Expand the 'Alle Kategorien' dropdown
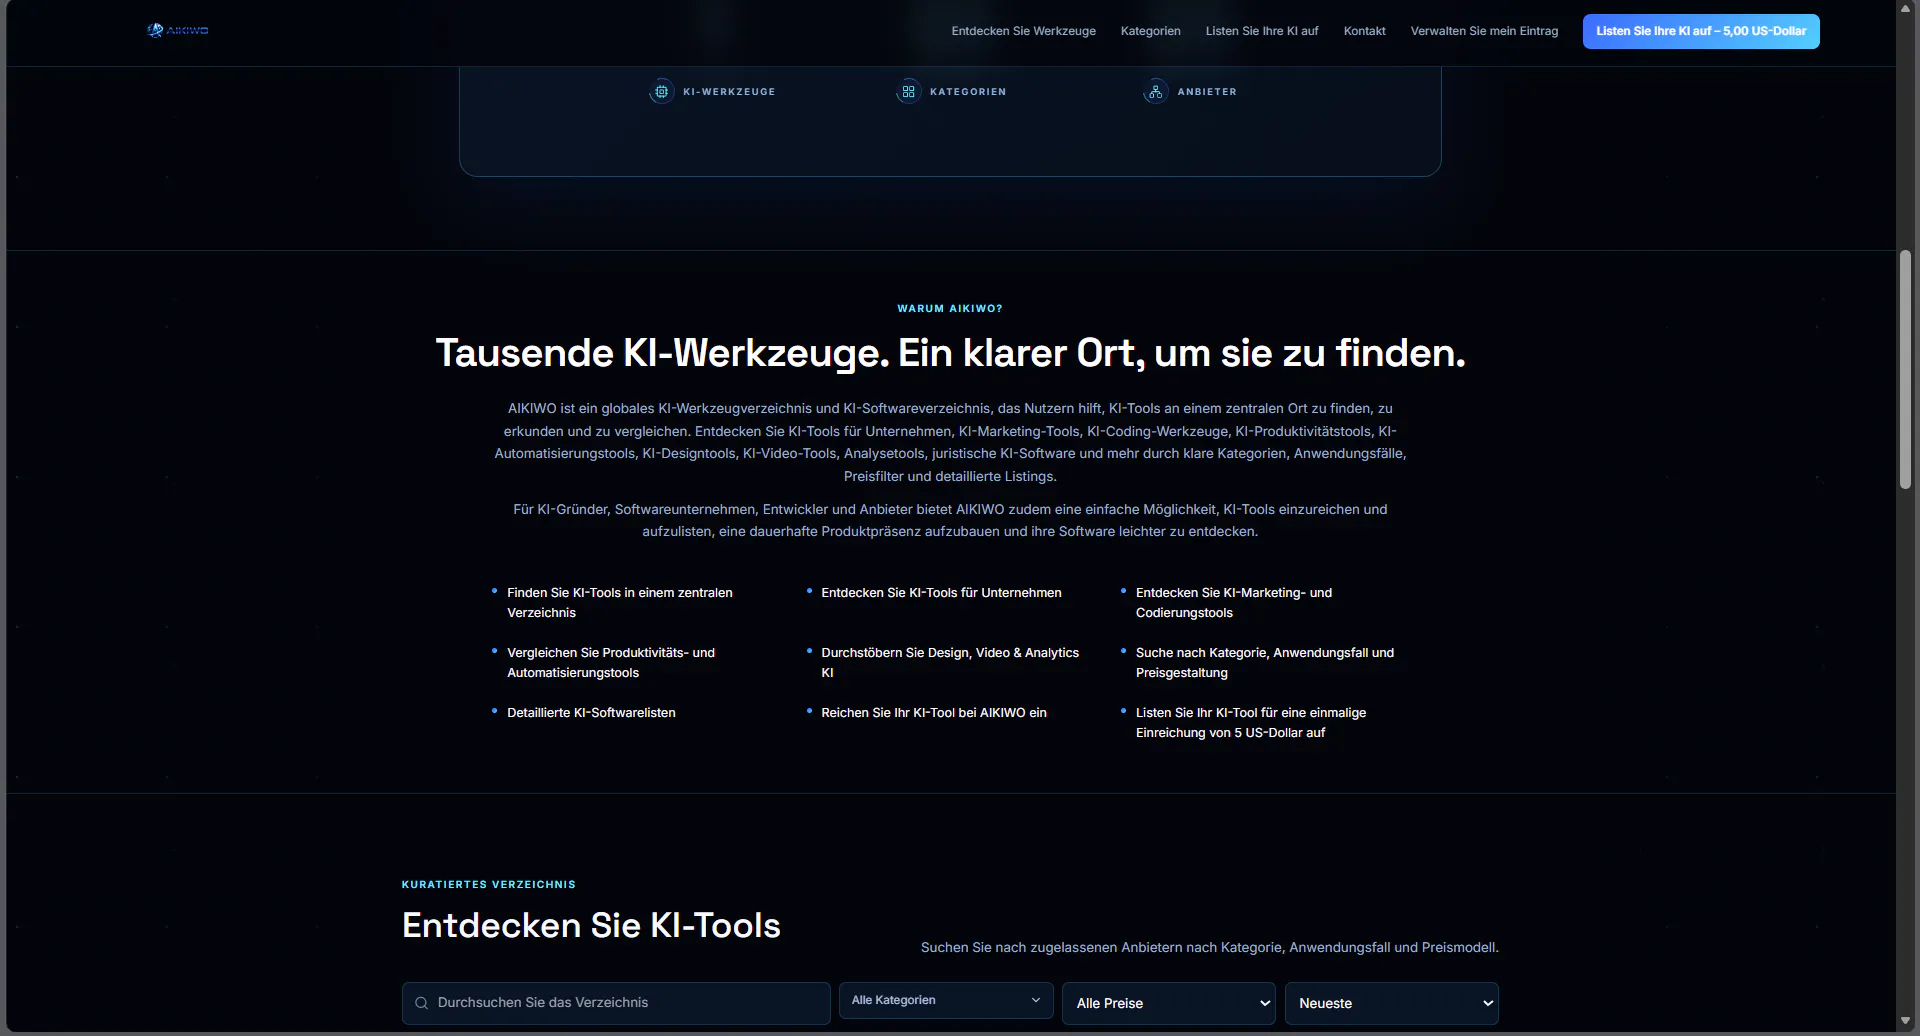 pyautogui.click(x=946, y=1000)
